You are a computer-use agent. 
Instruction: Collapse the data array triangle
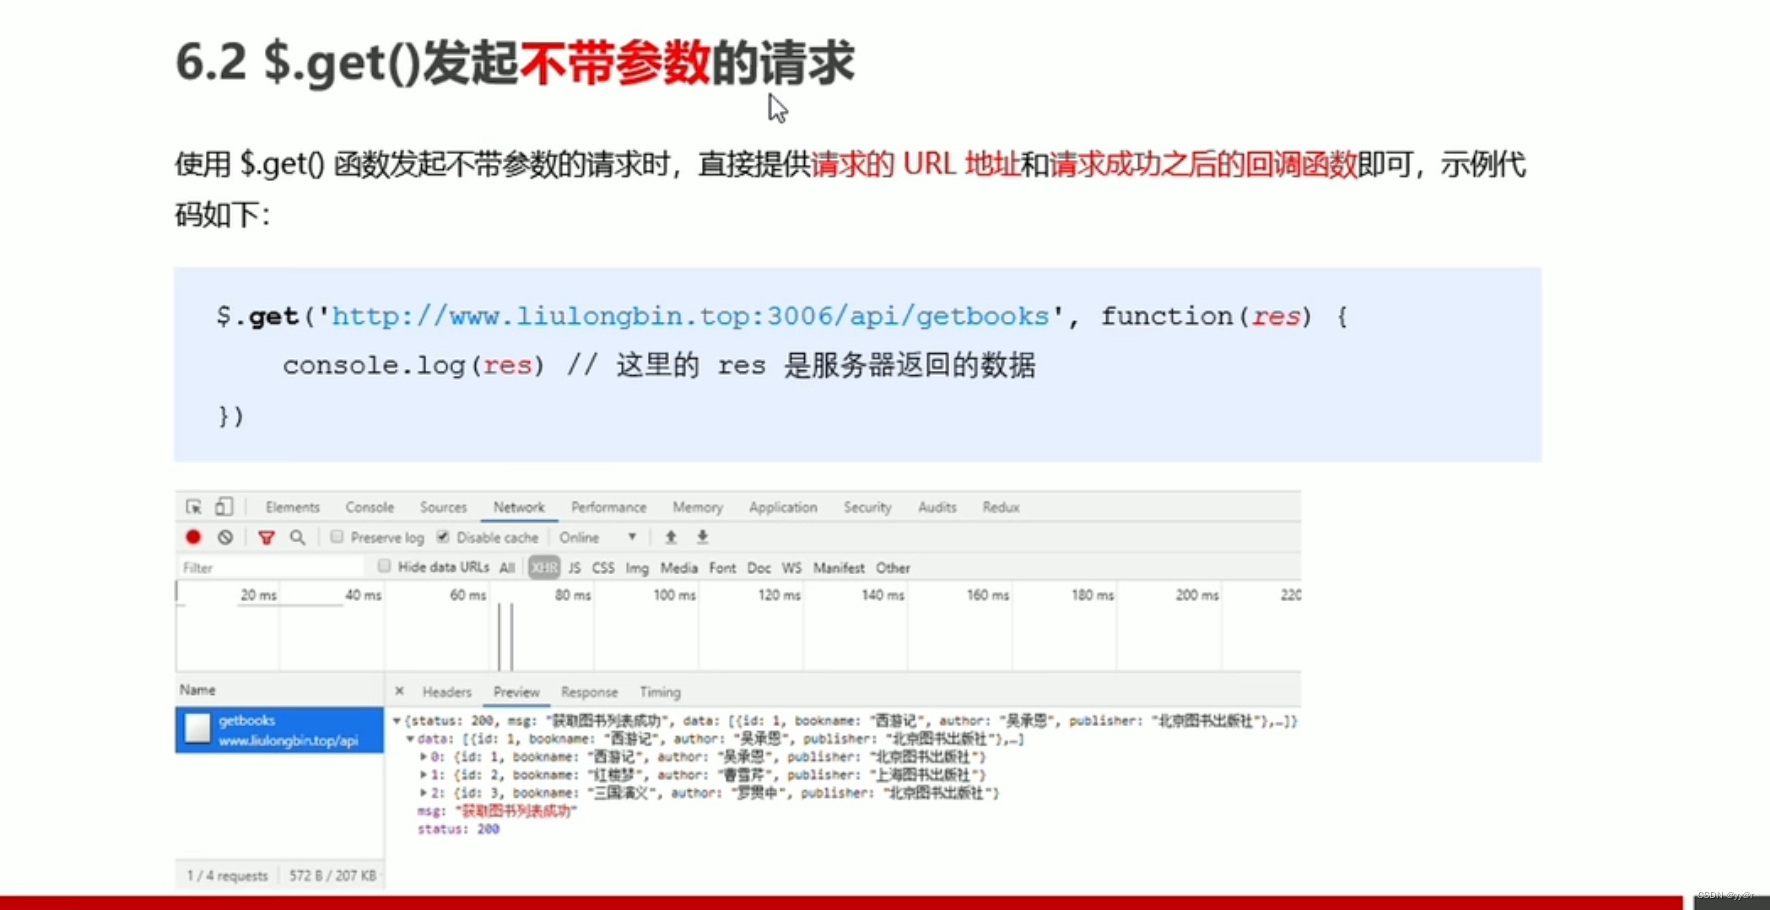pos(411,738)
